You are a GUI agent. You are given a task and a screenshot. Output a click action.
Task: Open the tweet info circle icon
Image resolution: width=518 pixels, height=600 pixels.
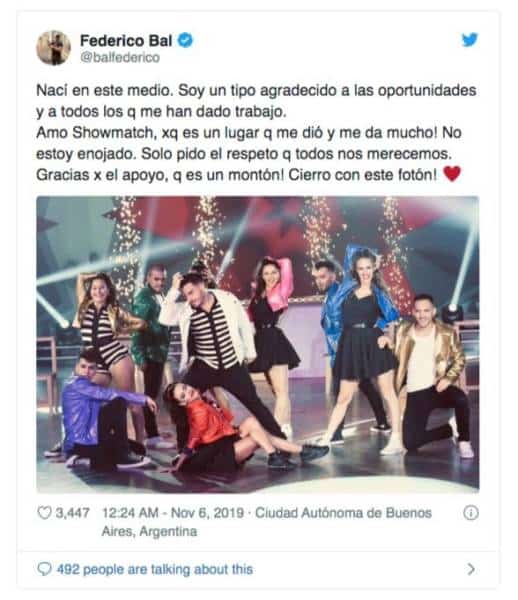coord(471,513)
